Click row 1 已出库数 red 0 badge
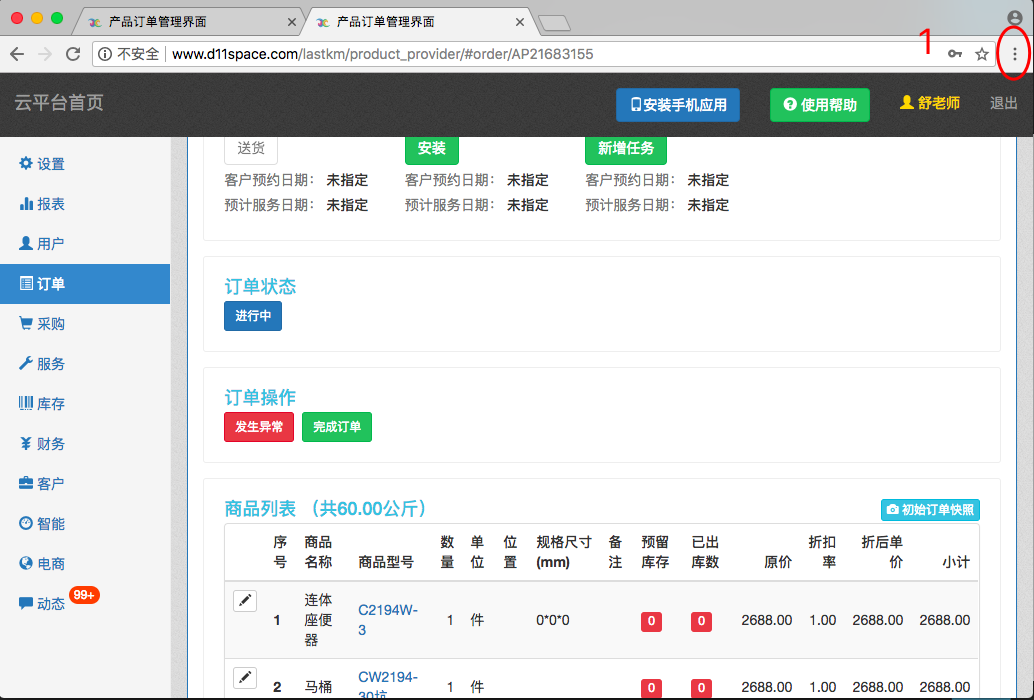 coord(701,621)
